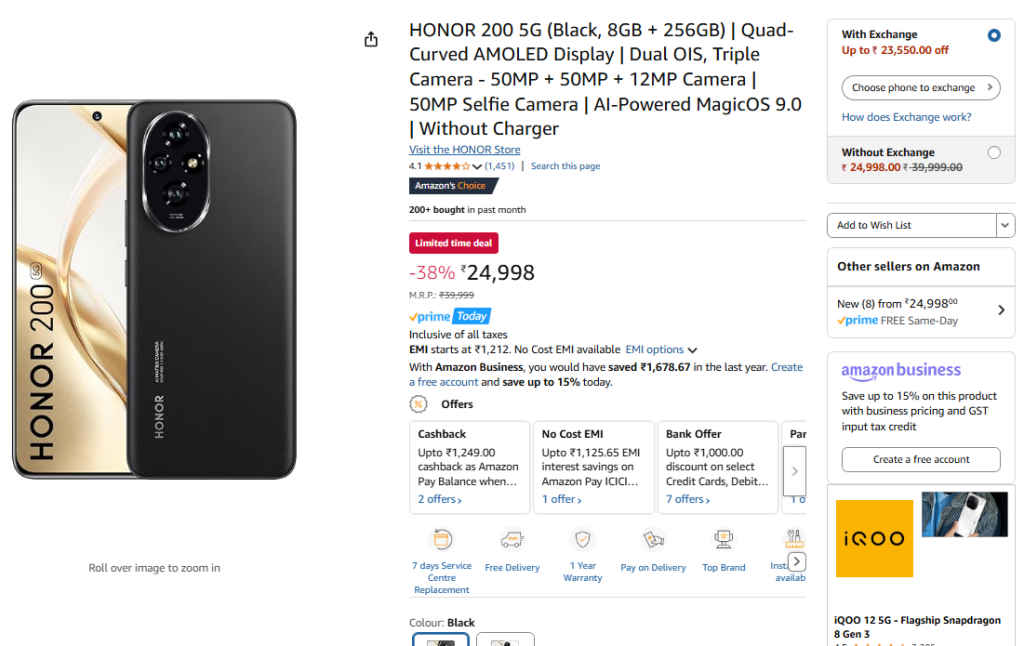Click the share icon near the product title
This screenshot has height=646, width=1024.
371,37
